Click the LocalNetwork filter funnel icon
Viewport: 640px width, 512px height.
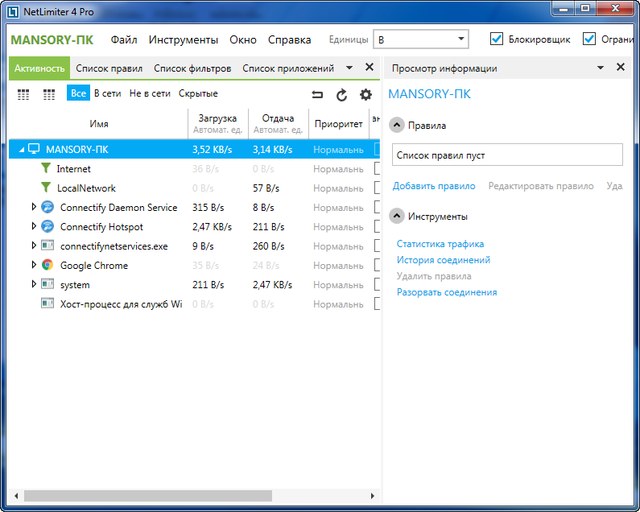point(45,188)
